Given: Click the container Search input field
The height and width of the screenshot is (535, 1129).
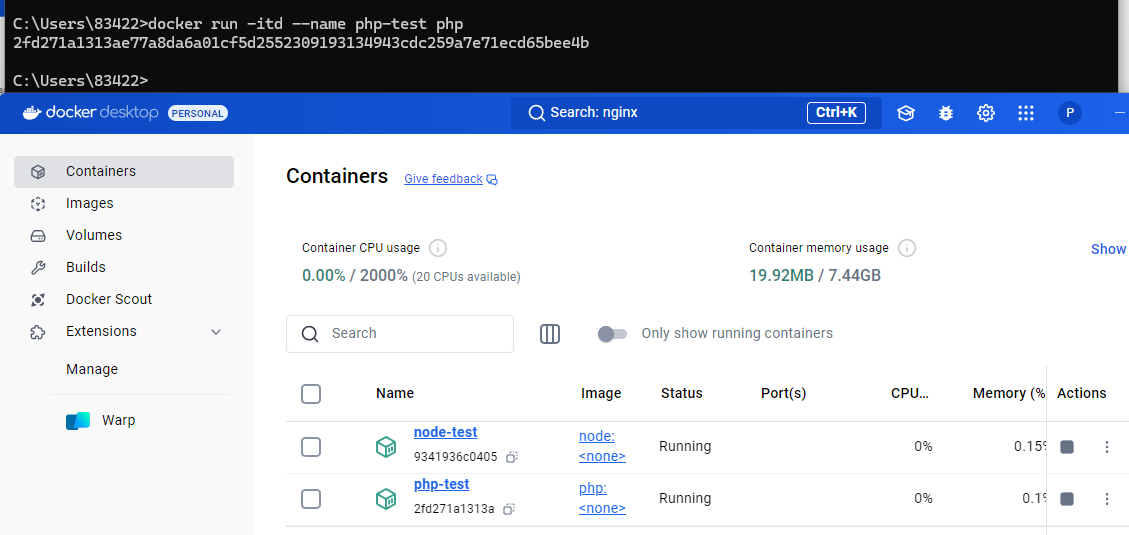Looking at the screenshot, I should coord(415,334).
